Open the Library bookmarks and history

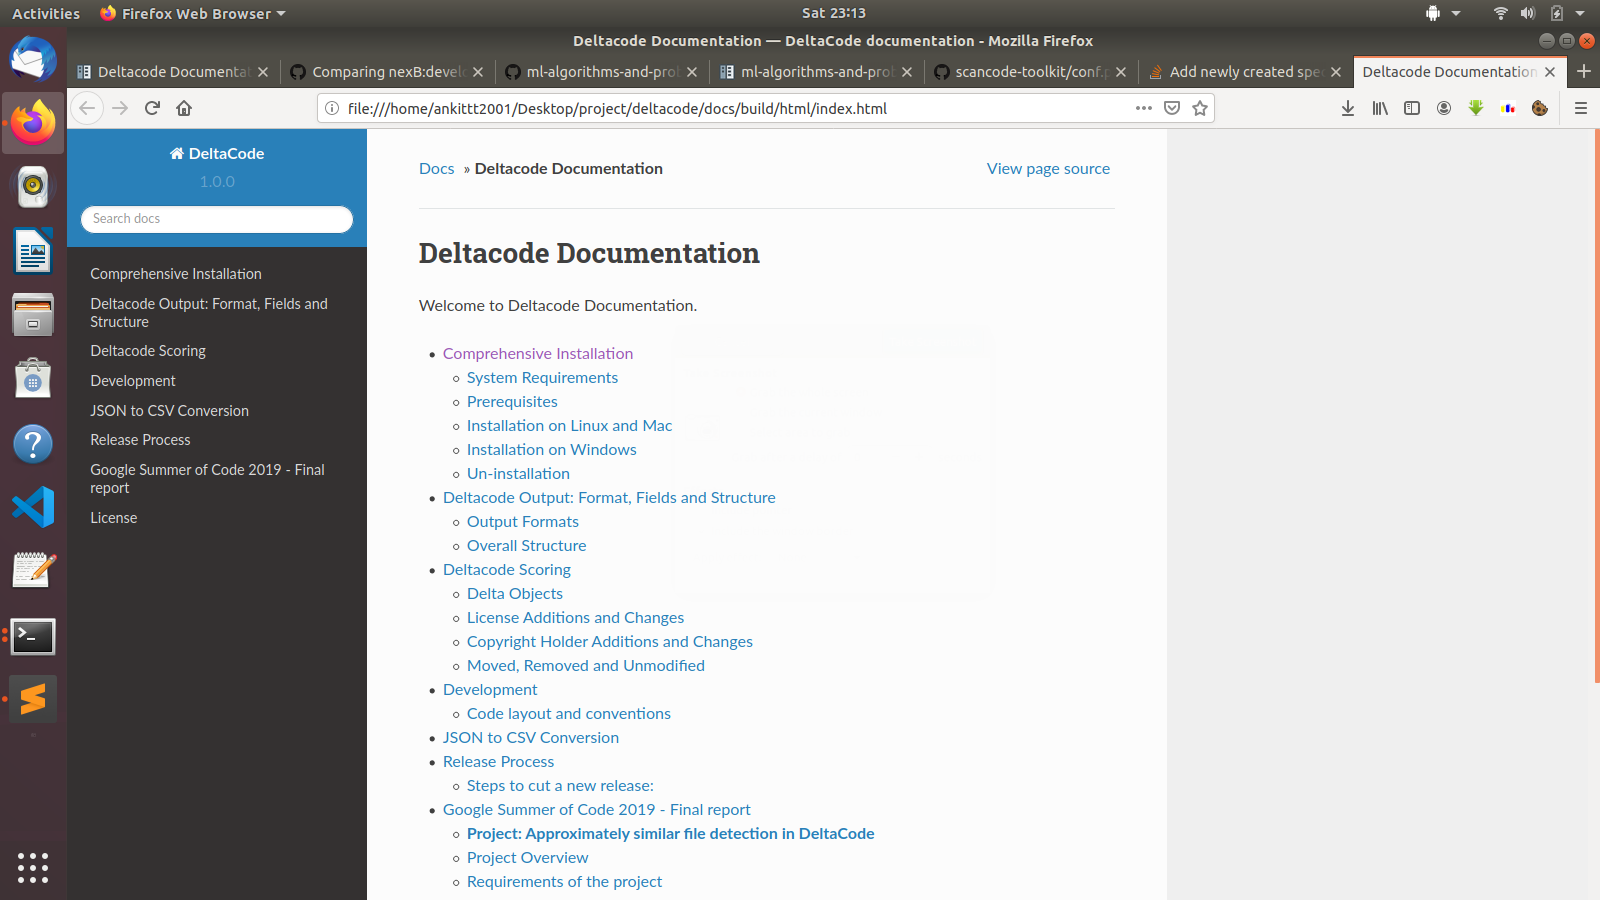1380,108
